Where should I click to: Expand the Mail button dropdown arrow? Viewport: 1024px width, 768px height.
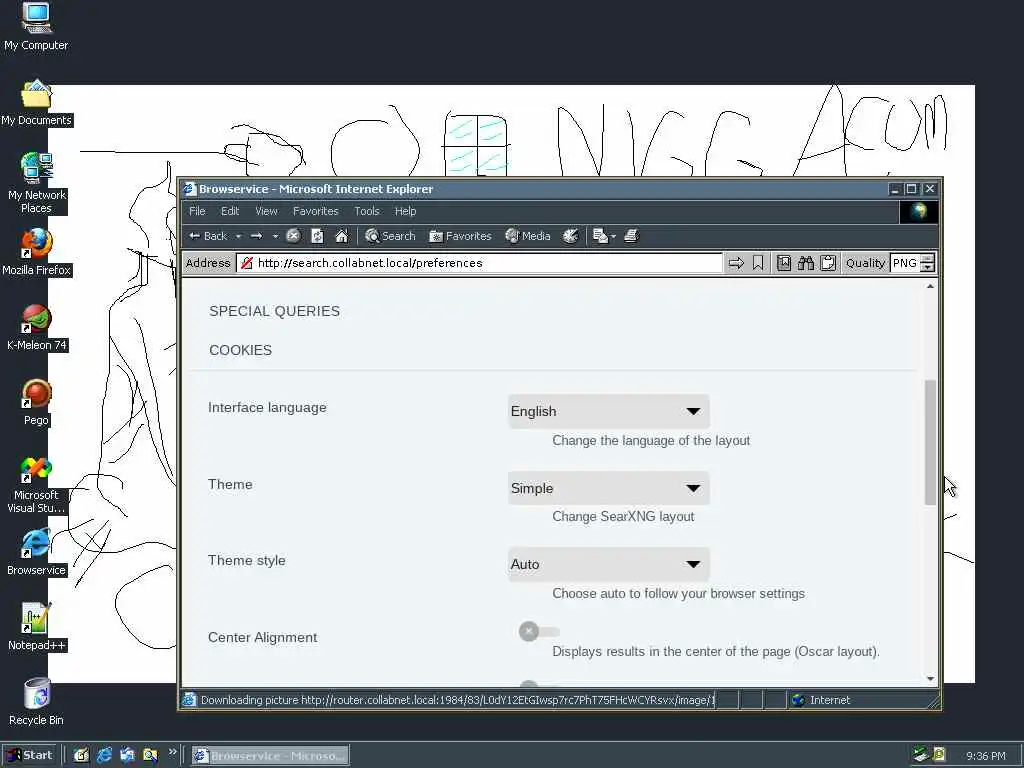pyautogui.click(x=613, y=236)
